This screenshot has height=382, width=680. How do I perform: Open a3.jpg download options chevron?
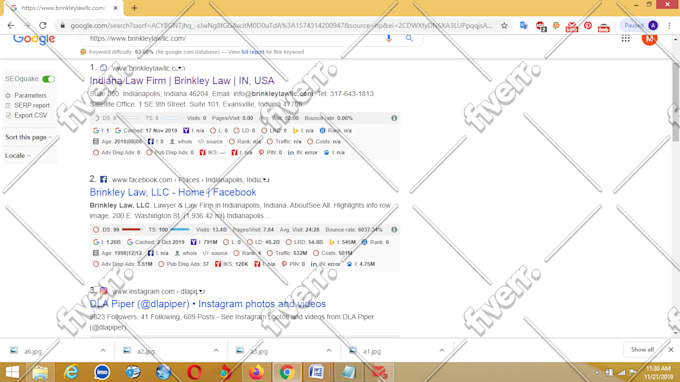tap(329, 350)
